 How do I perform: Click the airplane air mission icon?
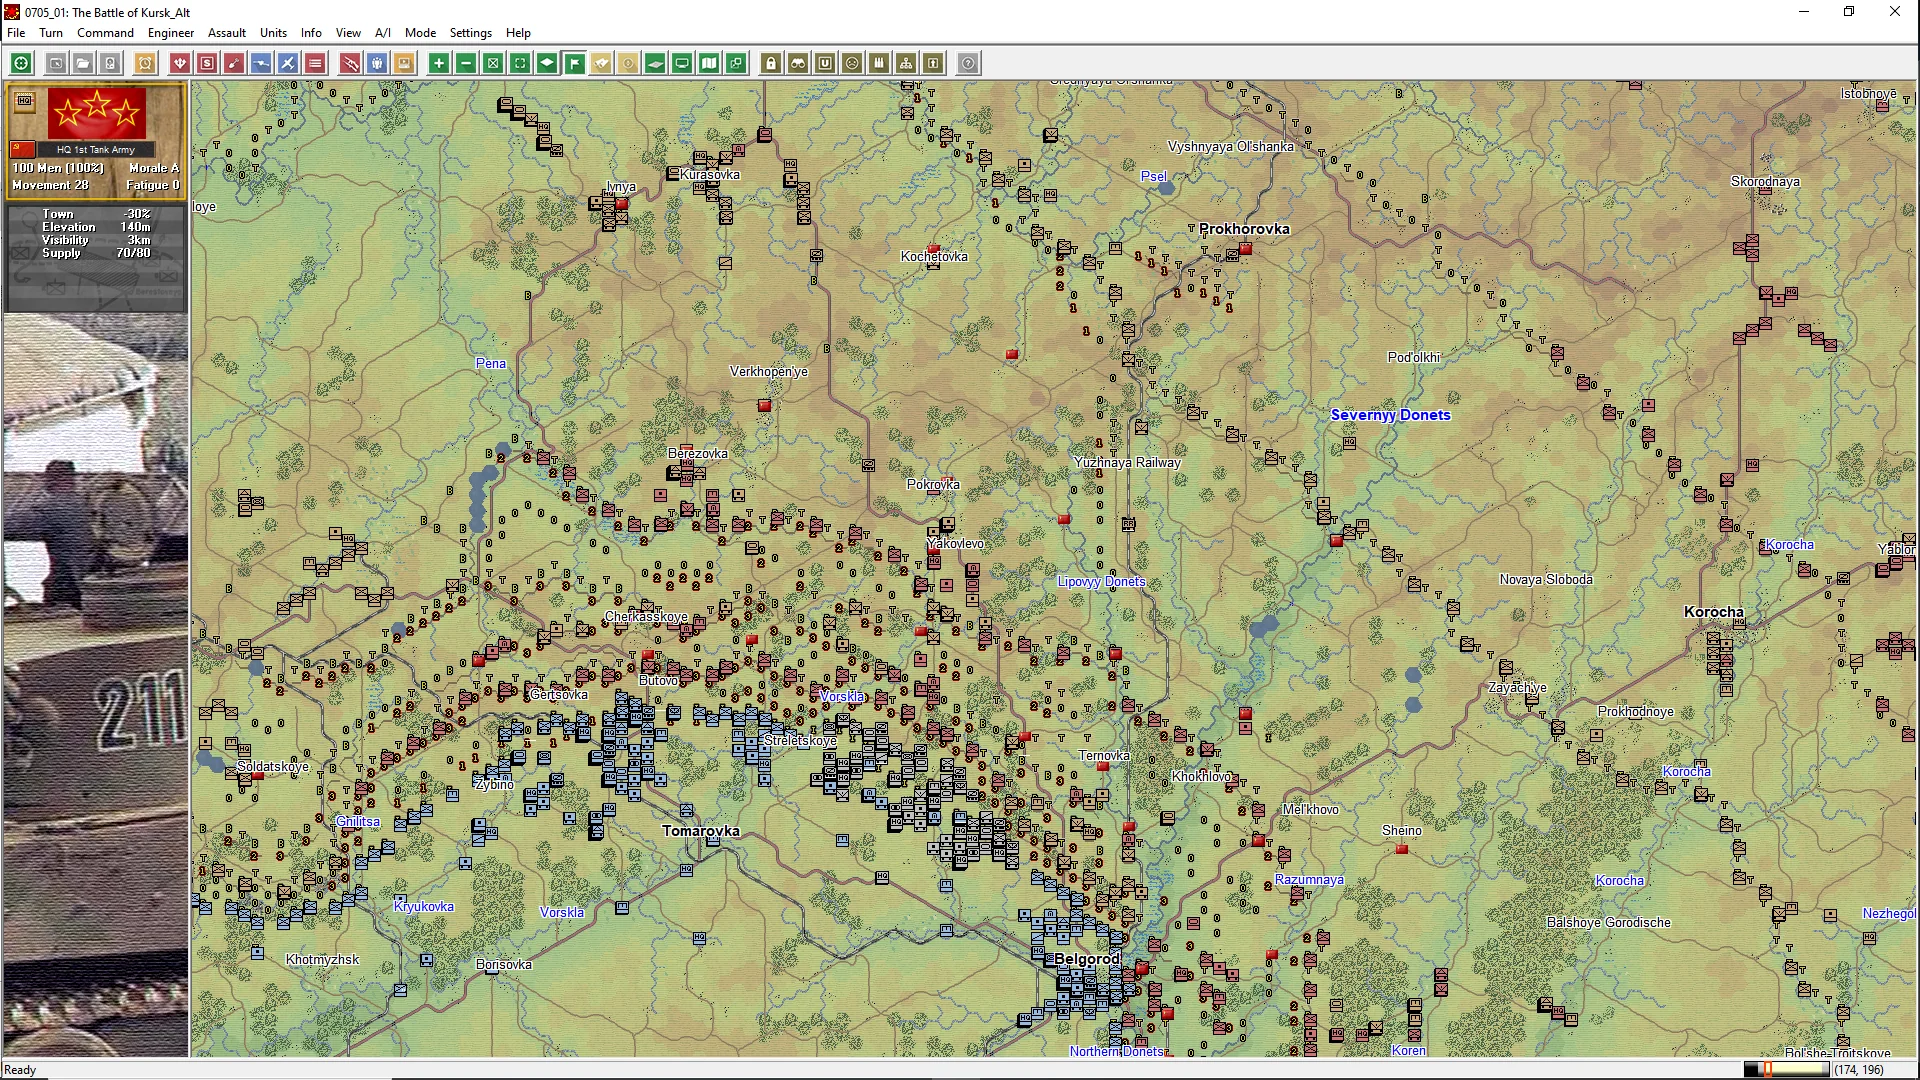pos(287,63)
